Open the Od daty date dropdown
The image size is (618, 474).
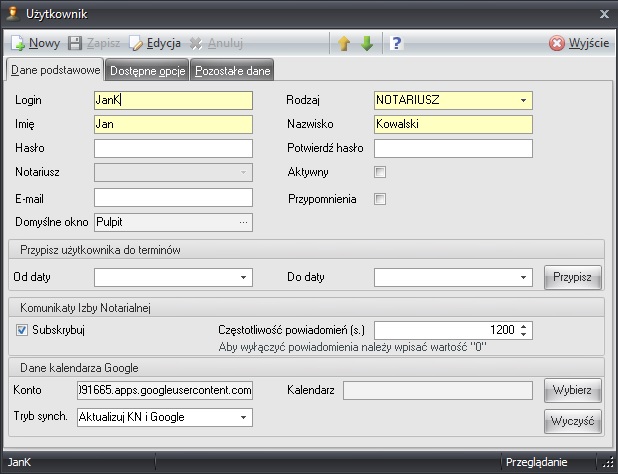click(243, 277)
